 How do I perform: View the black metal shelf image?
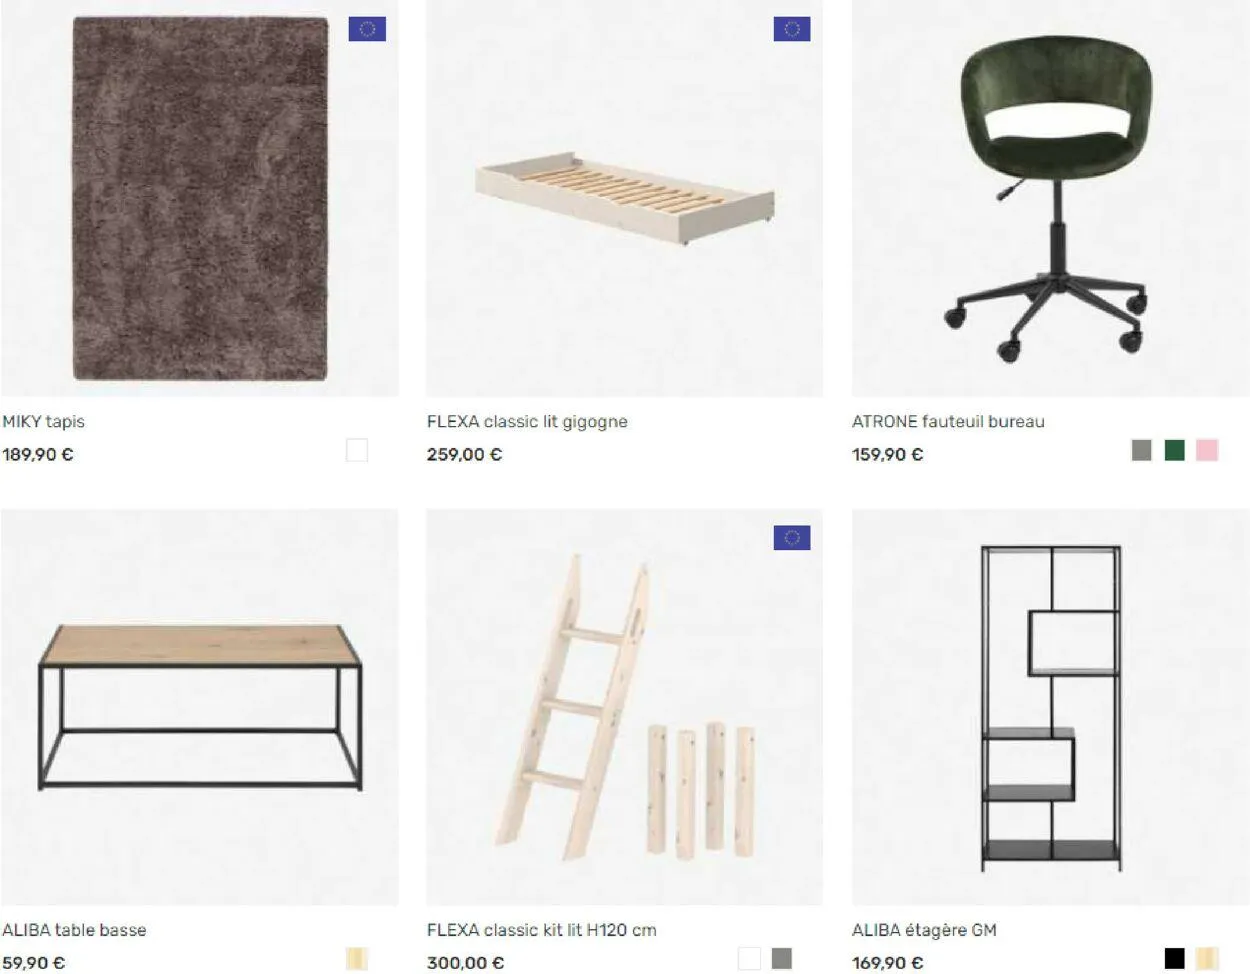[x=1050, y=707]
